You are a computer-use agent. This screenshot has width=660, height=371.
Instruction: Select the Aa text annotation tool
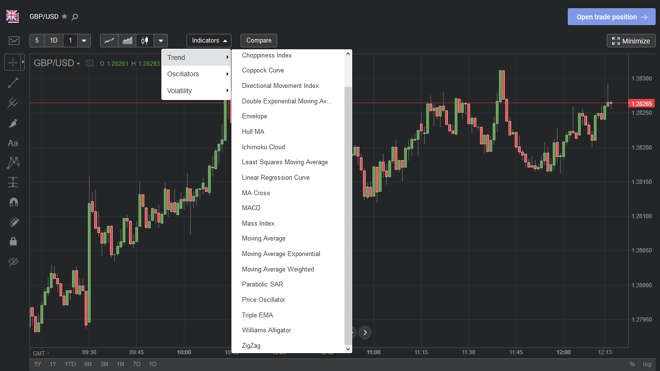point(13,143)
